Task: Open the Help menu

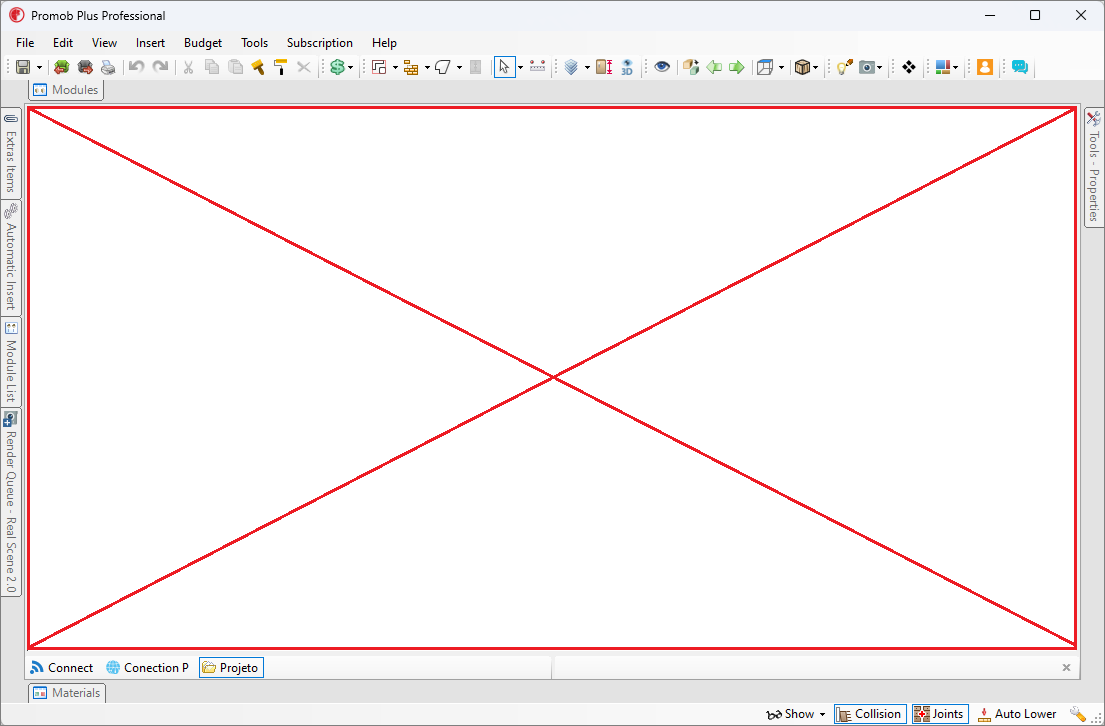Action: (x=385, y=43)
